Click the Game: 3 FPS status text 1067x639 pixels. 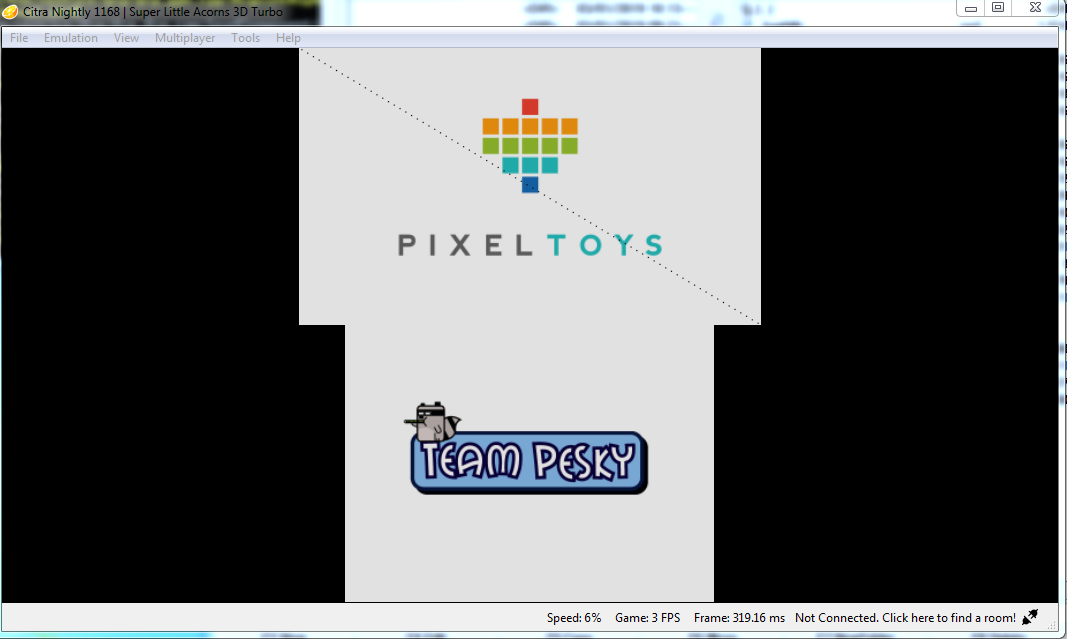648,618
